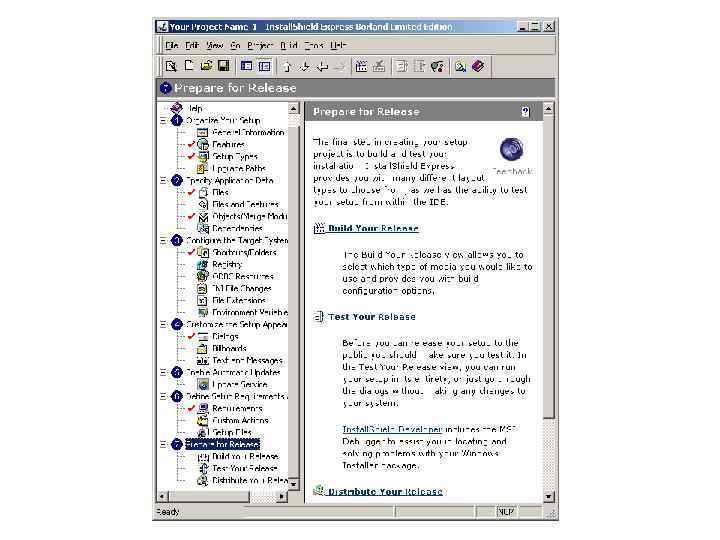Screen dimensions: 720x540
Task: Click the help book toolbar icon
Action: 478,67
